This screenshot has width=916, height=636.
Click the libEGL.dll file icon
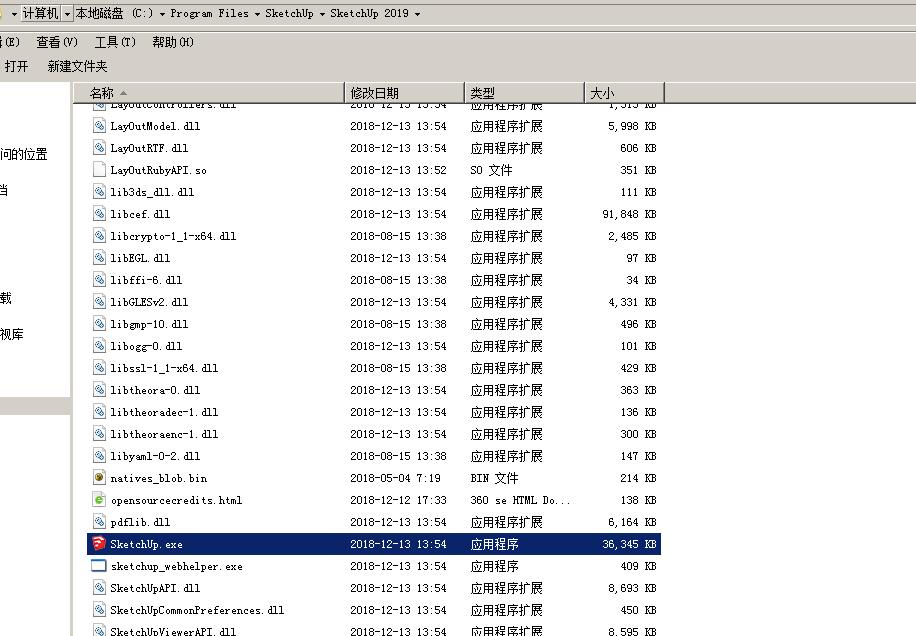point(99,258)
